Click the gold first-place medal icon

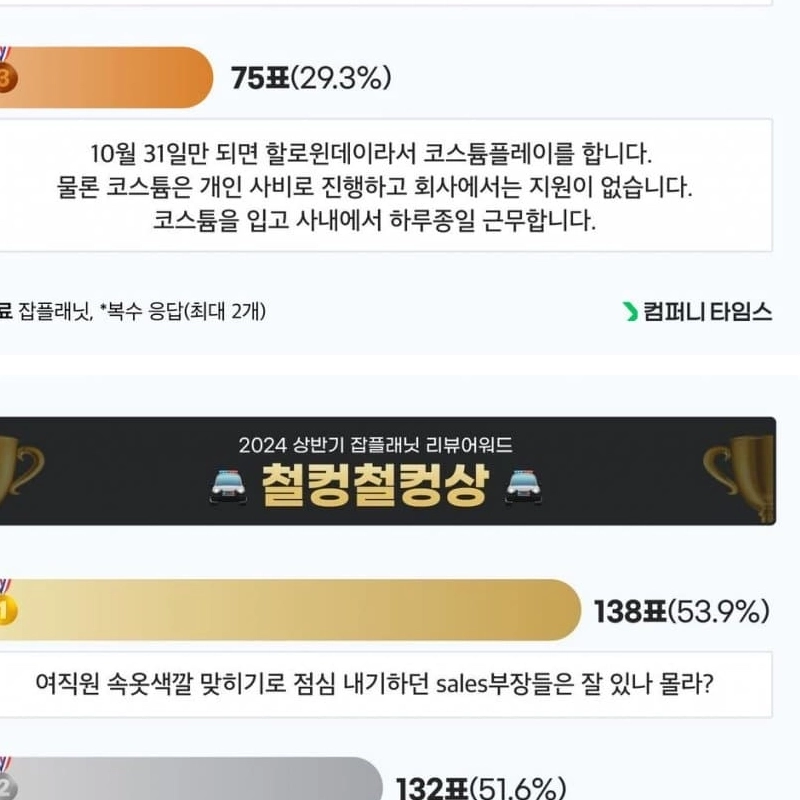[x=6, y=609]
